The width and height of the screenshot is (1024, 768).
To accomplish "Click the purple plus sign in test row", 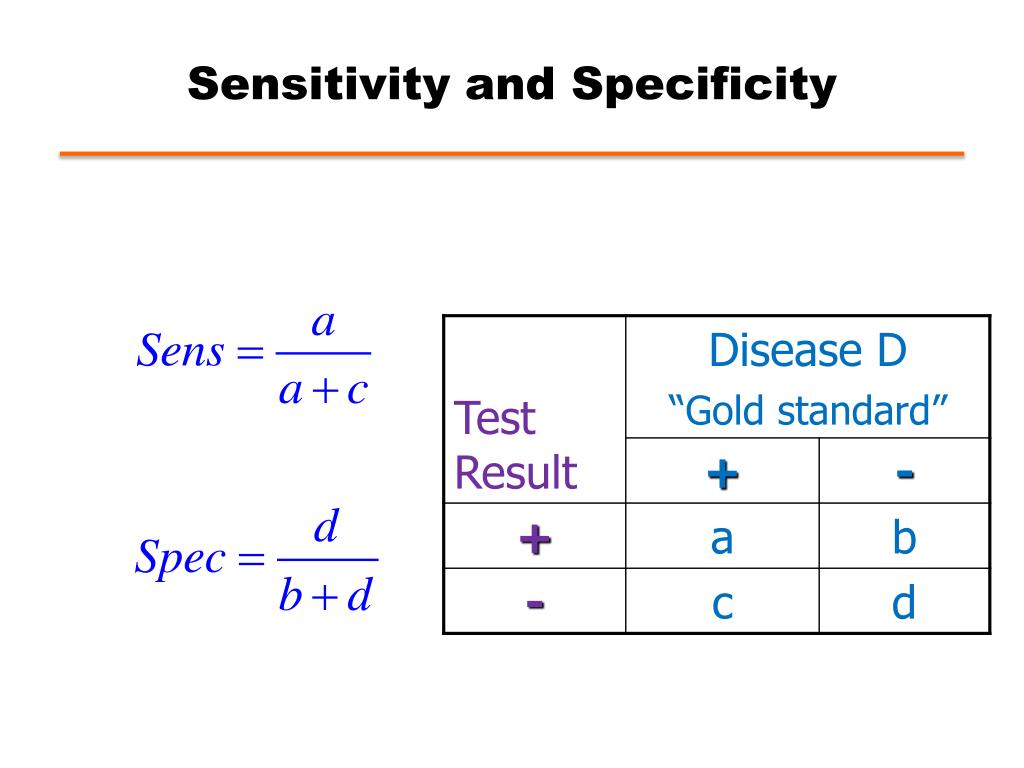I will tap(536, 539).
